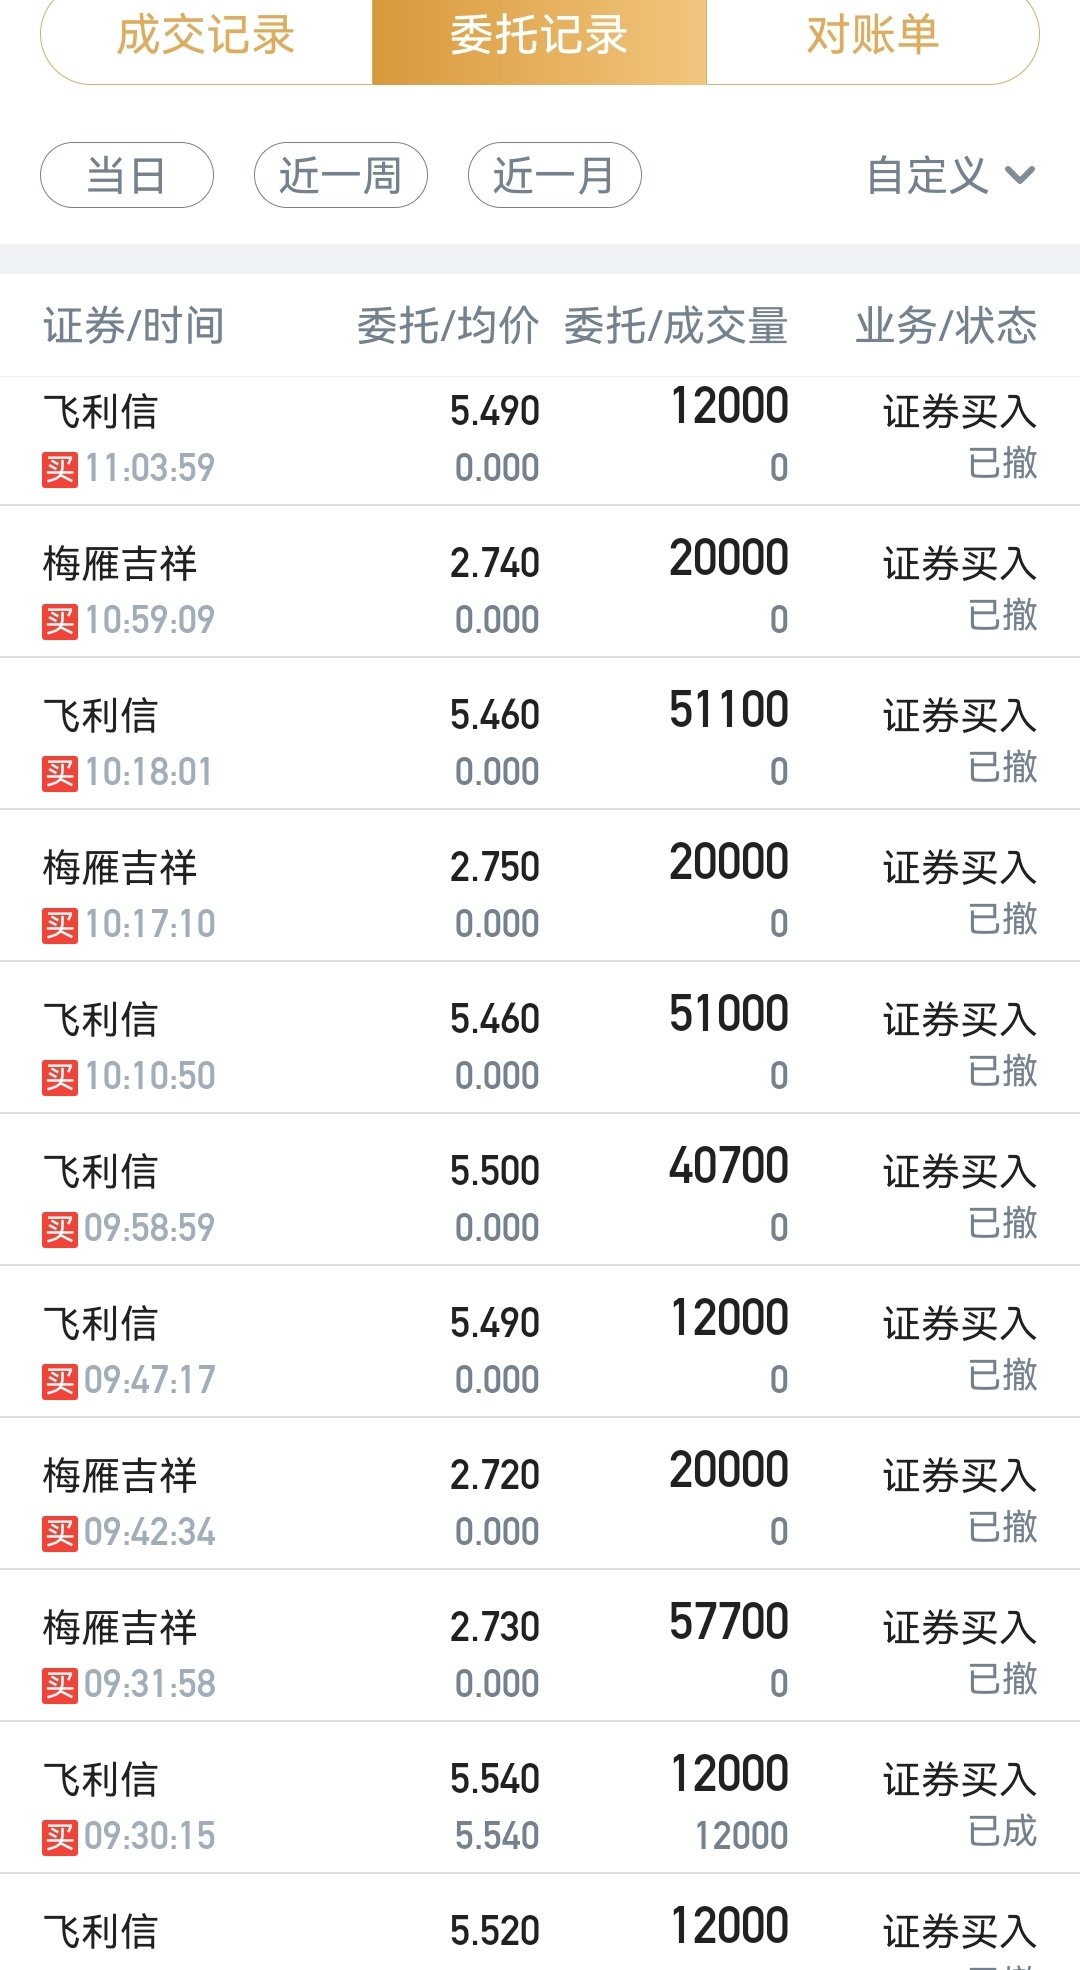
Task: Open the 飞利信 order for 51100 shares
Action: (x=540, y=734)
